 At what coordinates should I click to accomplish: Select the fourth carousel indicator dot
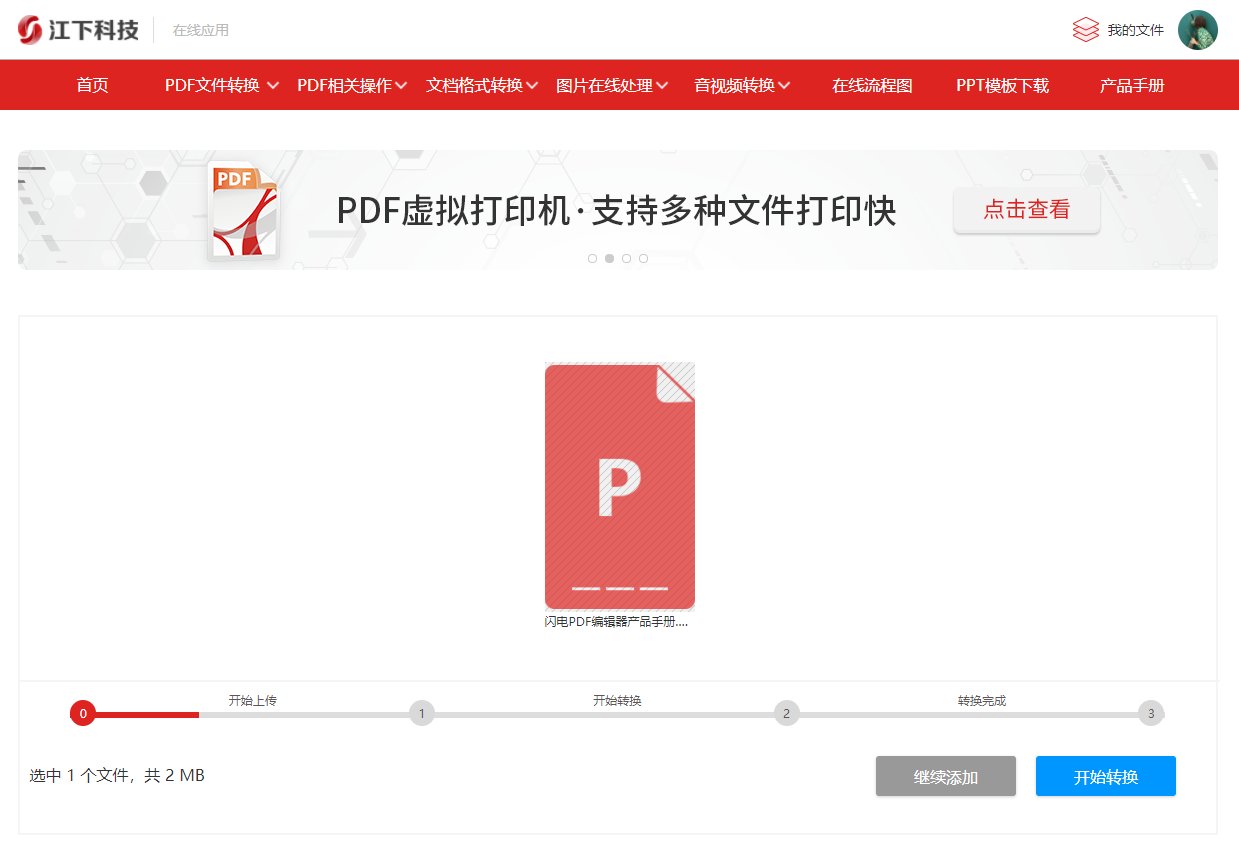tap(643, 258)
